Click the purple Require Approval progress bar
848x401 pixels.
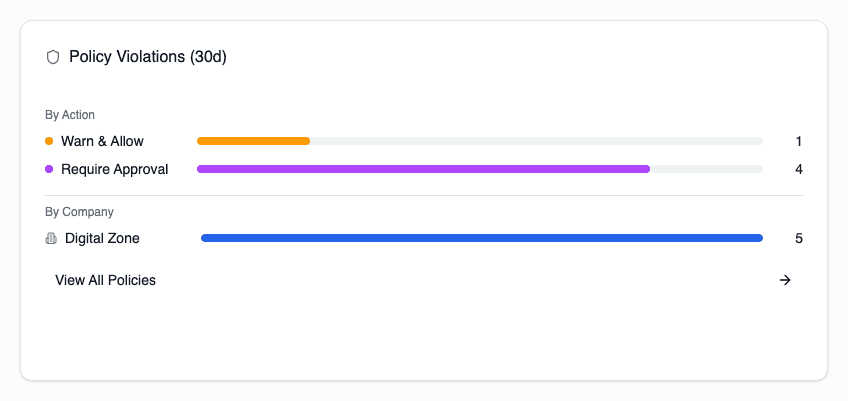(423, 169)
